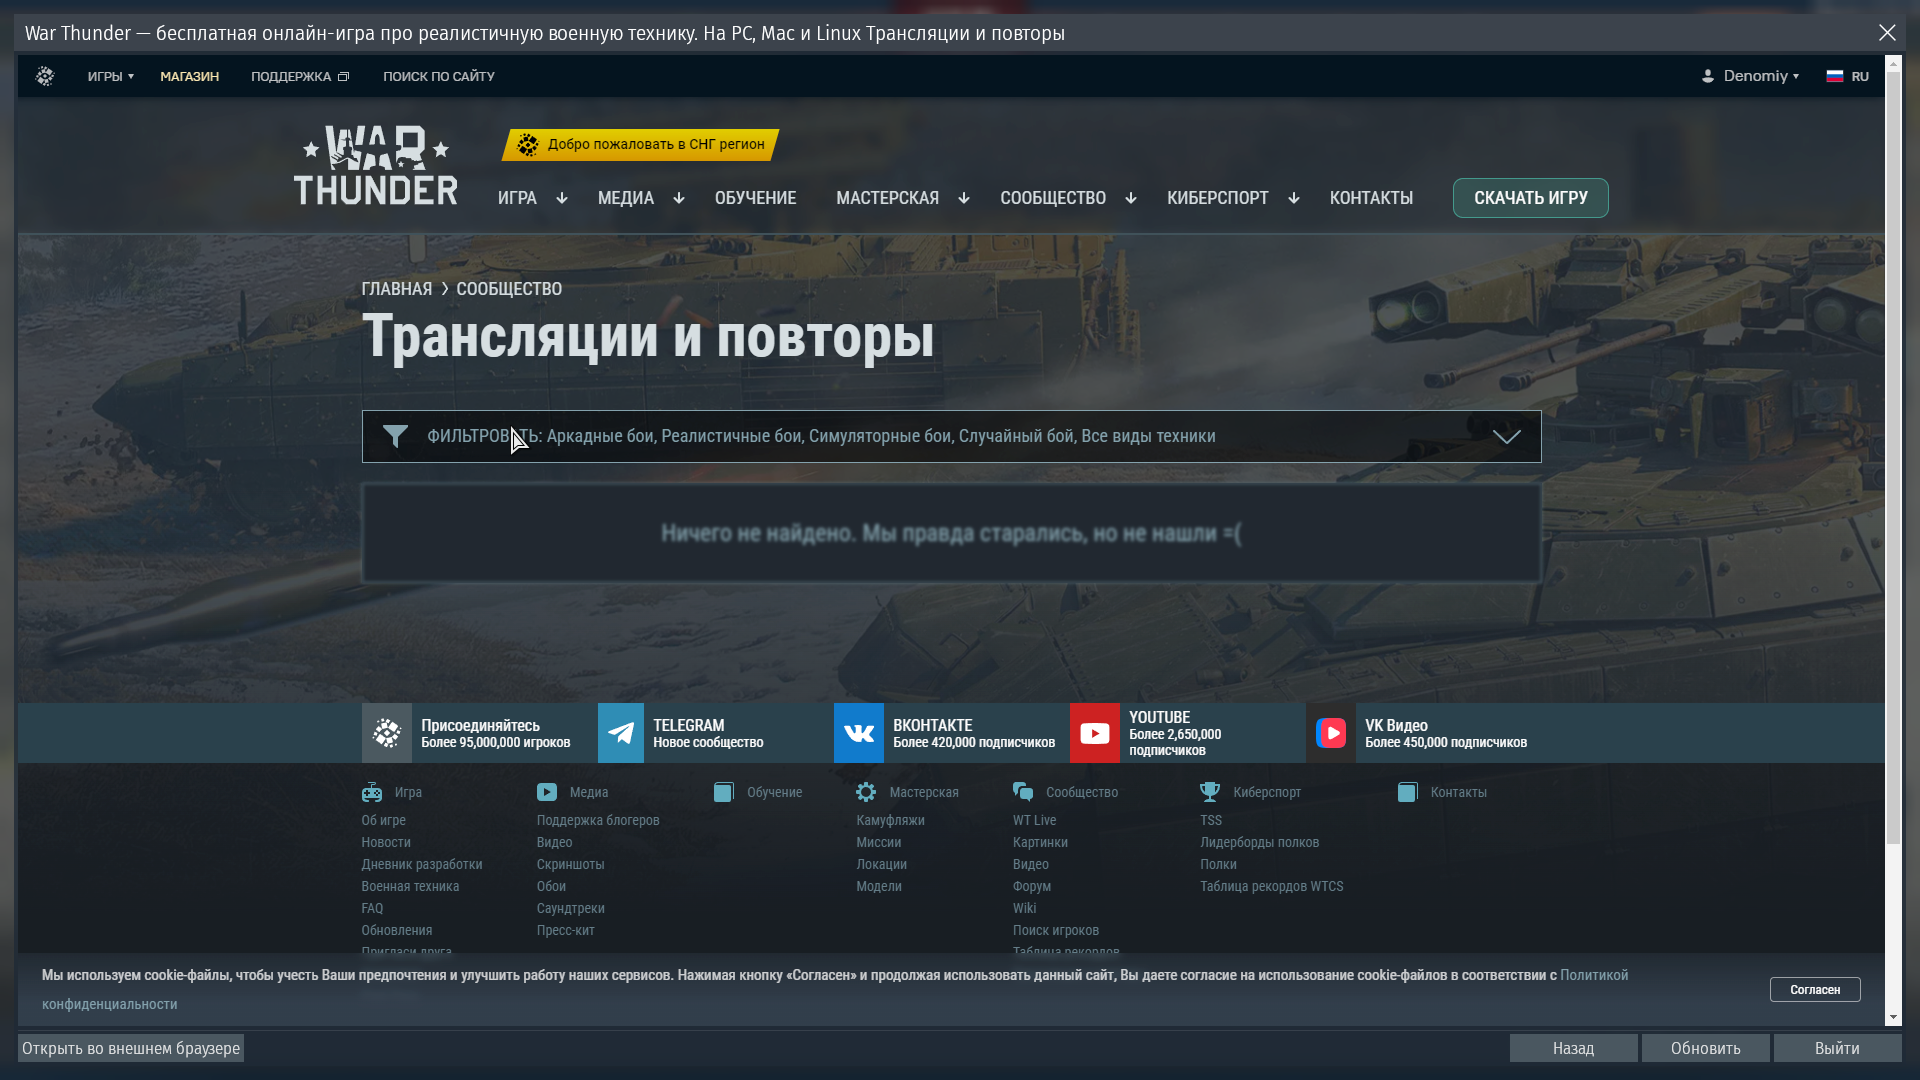Viewport: 1920px width, 1080px height.
Task: Click the Gaijin snail logo icon
Action: pyautogui.click(x=45, y=76)
